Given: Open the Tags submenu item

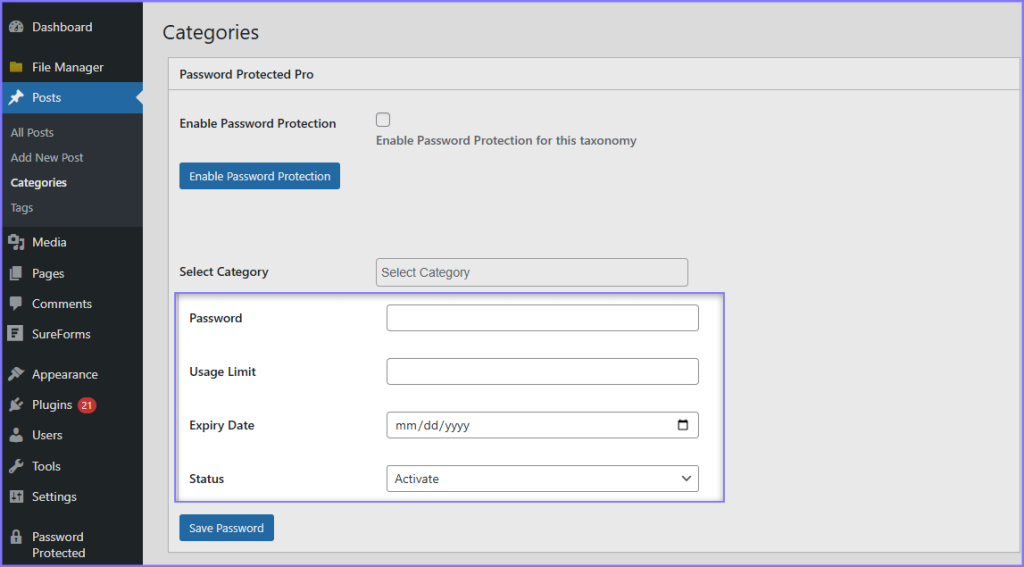Looking at the screenshot, I should click(22, 208).
